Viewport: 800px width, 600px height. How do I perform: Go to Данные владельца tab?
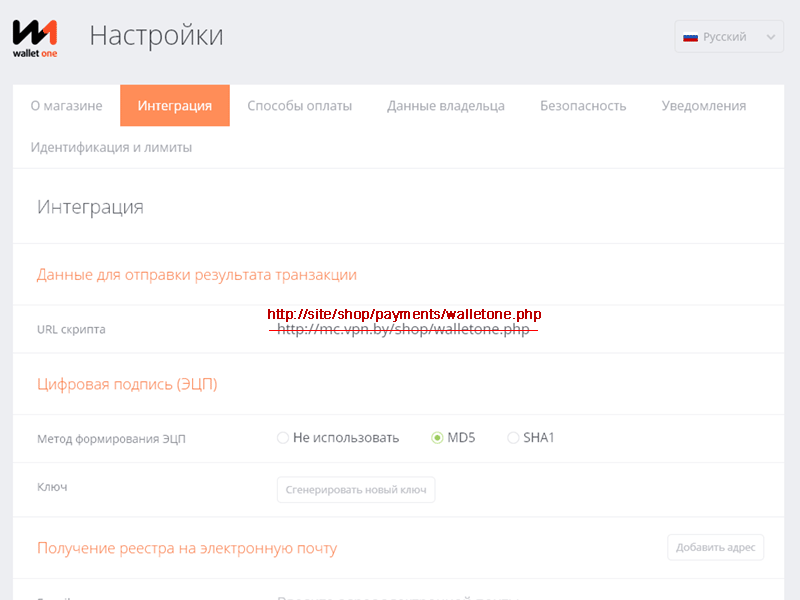[446, 106]
